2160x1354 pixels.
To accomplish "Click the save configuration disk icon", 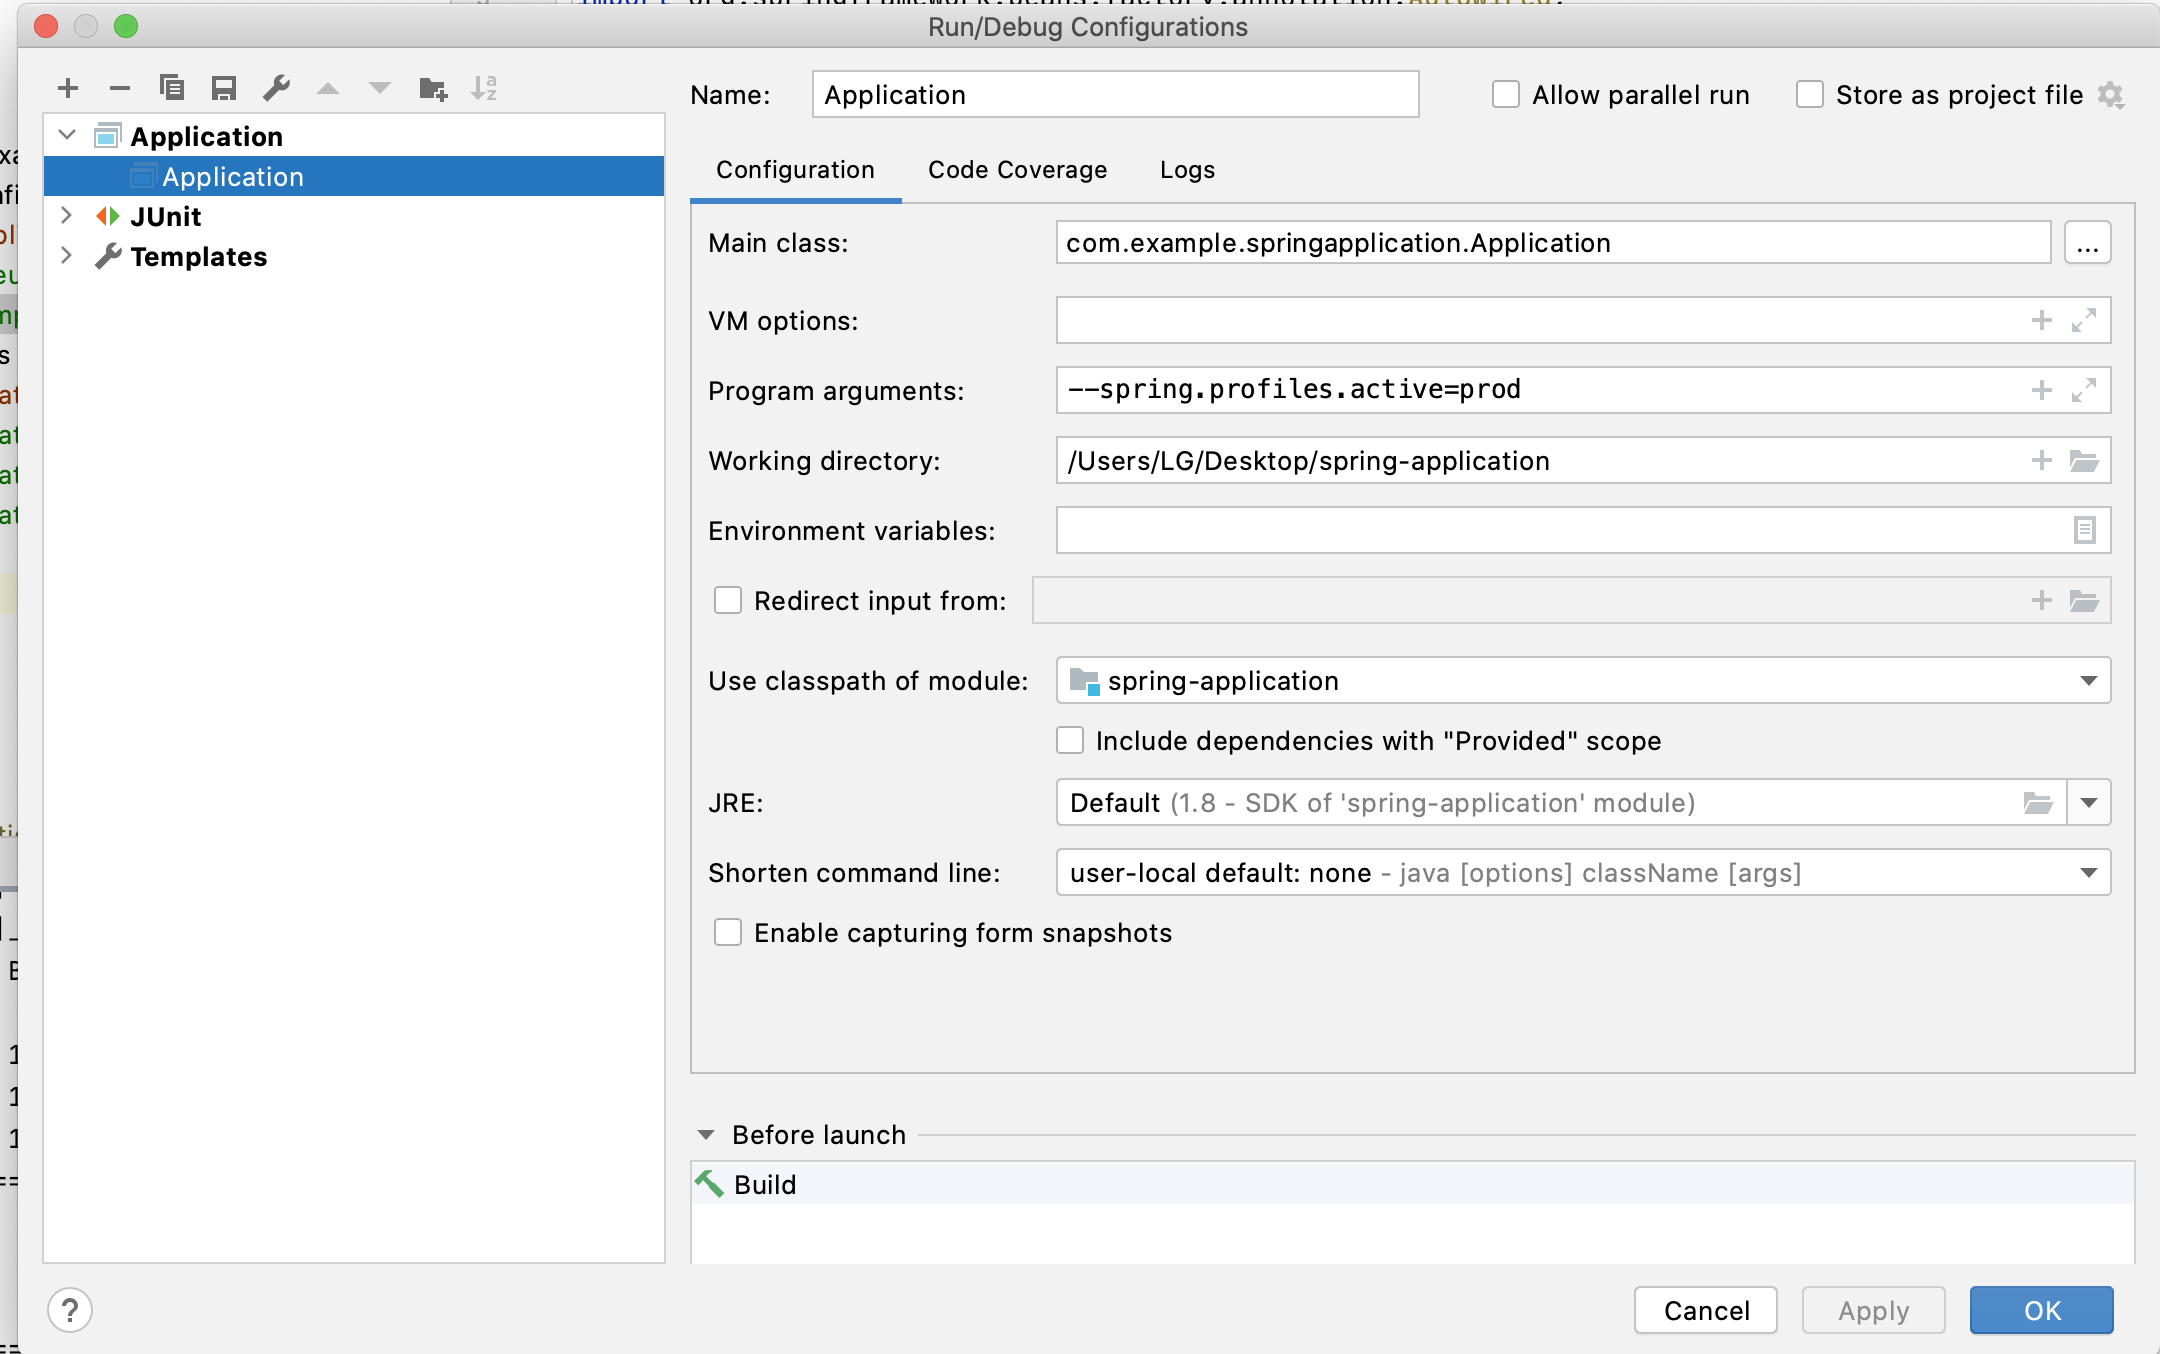I will [224, 89].
